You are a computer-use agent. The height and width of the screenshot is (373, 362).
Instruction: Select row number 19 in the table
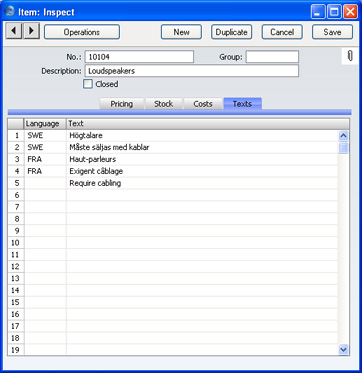pos(16,350)
